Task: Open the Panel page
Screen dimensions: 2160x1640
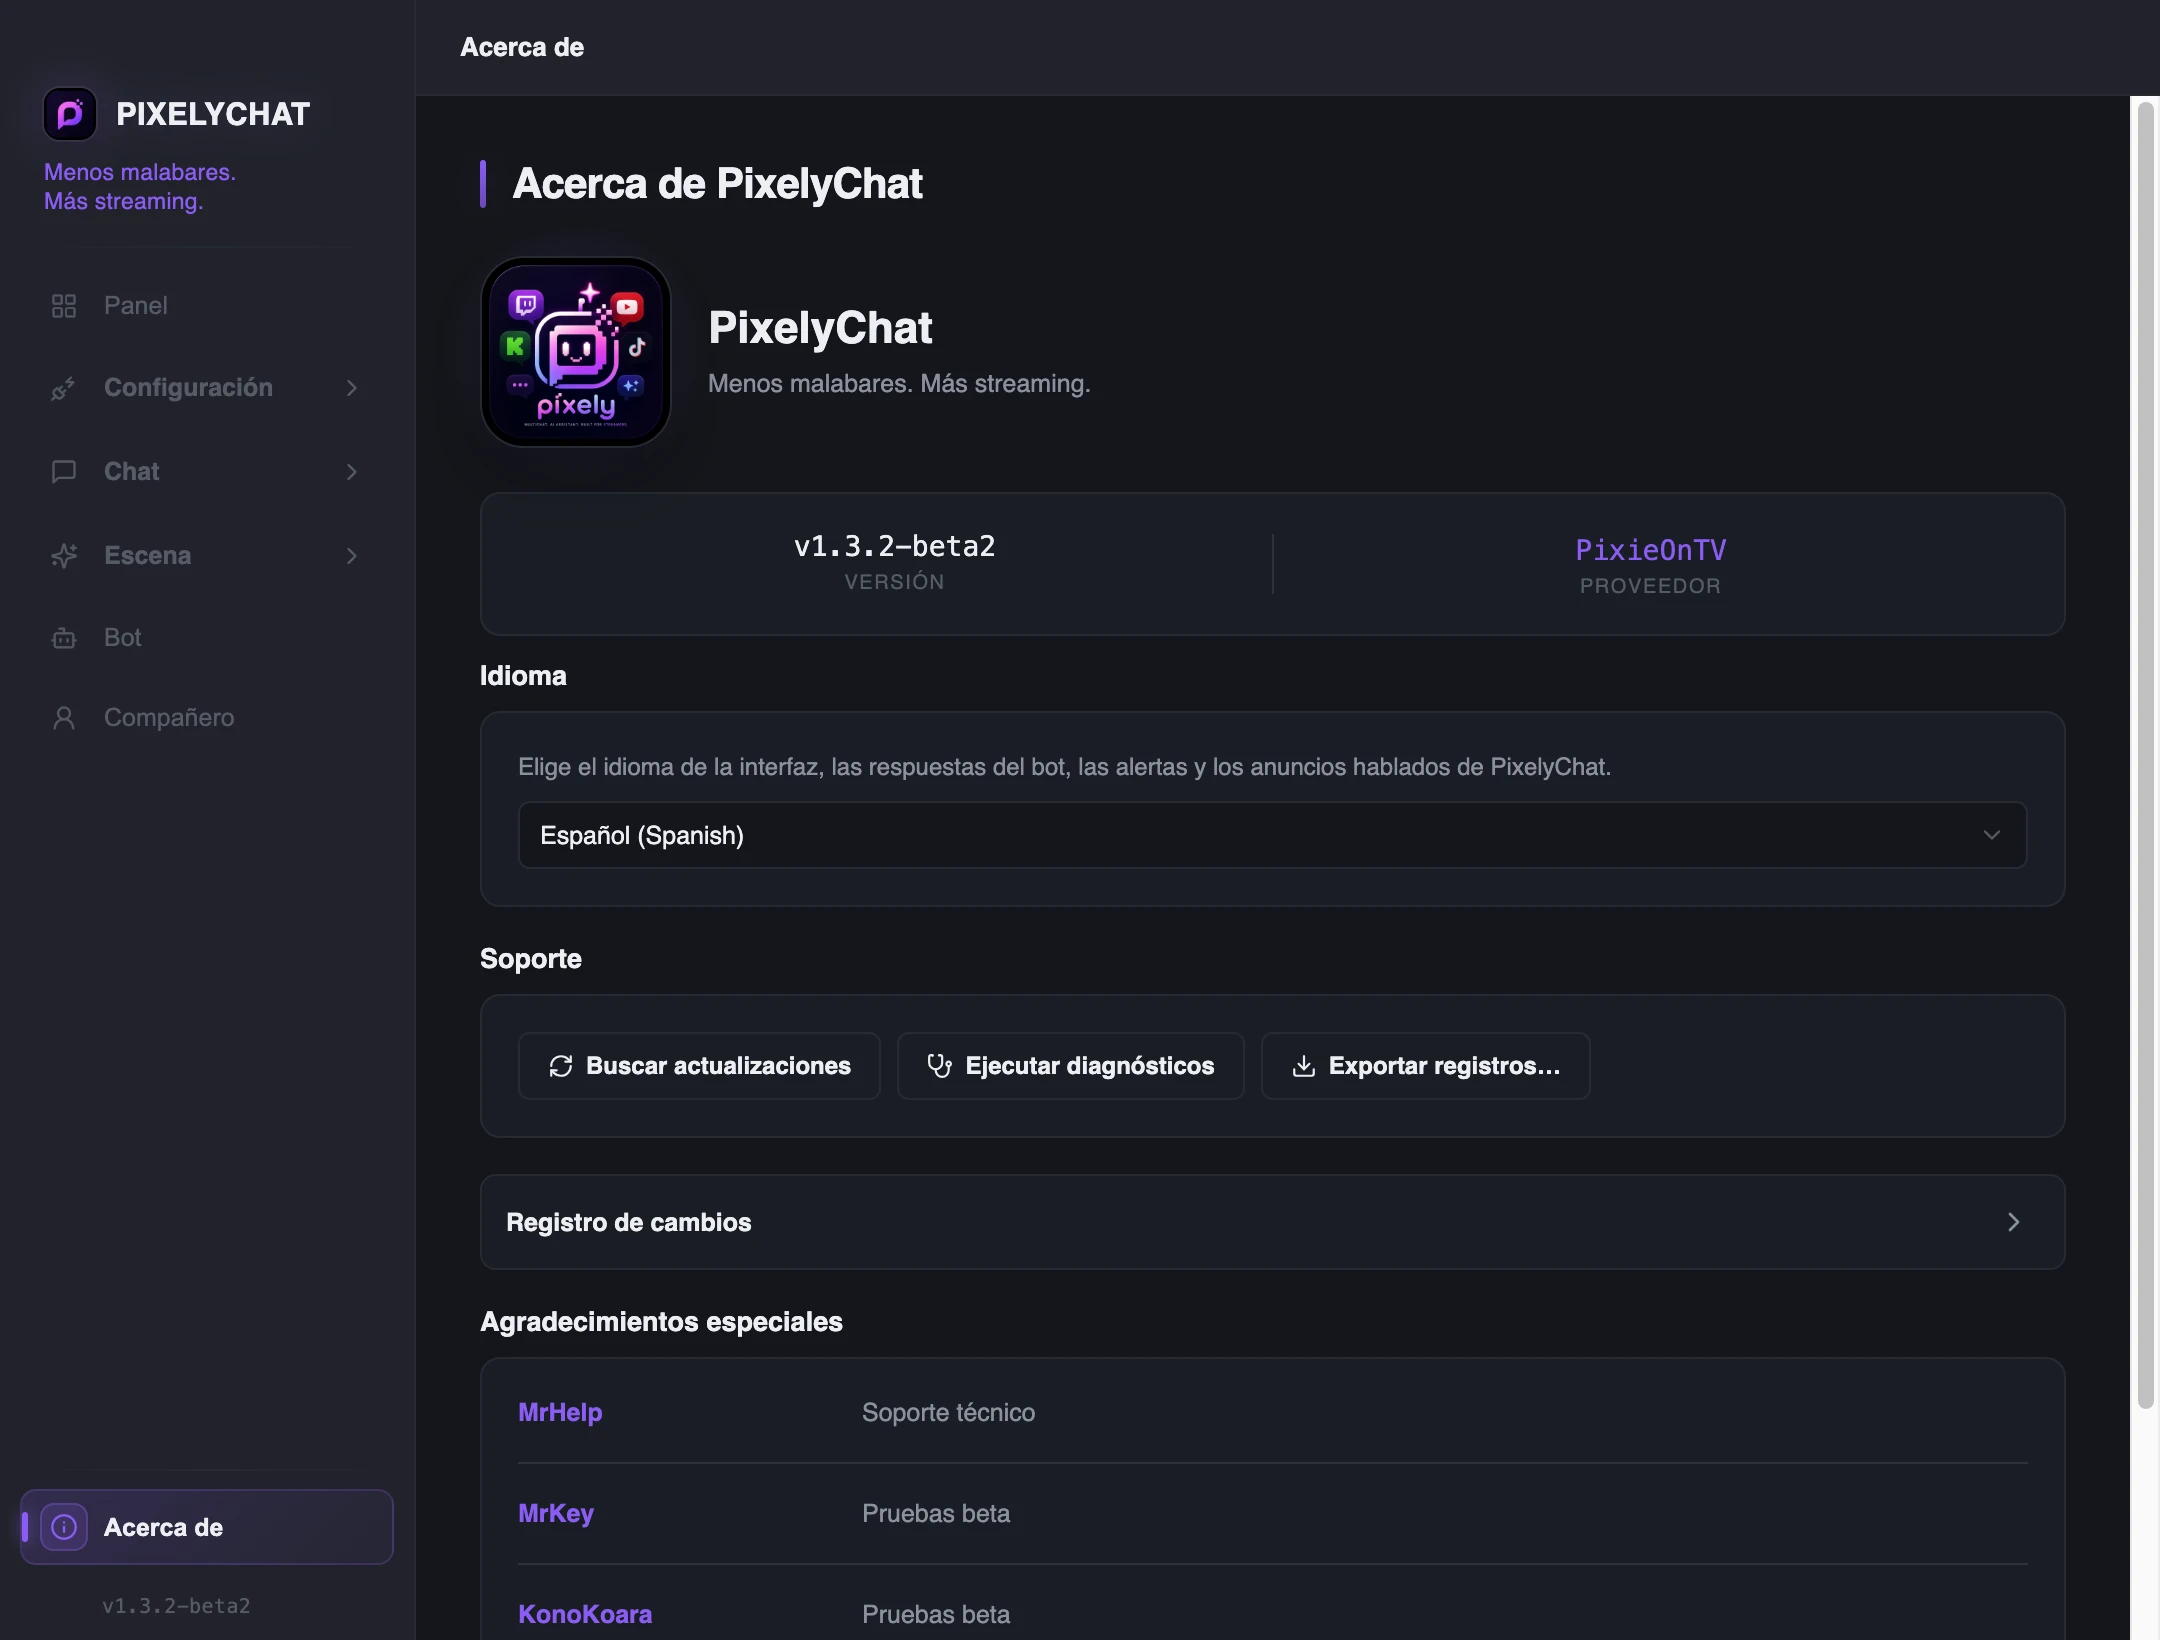Action: tap(207, 306)
